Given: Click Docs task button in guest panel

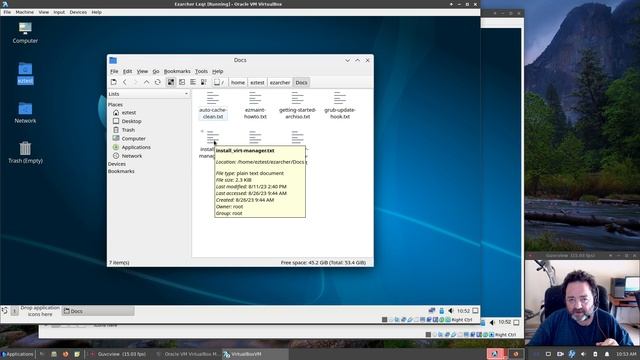Looking at the screenshot, I should pos(98,311).
